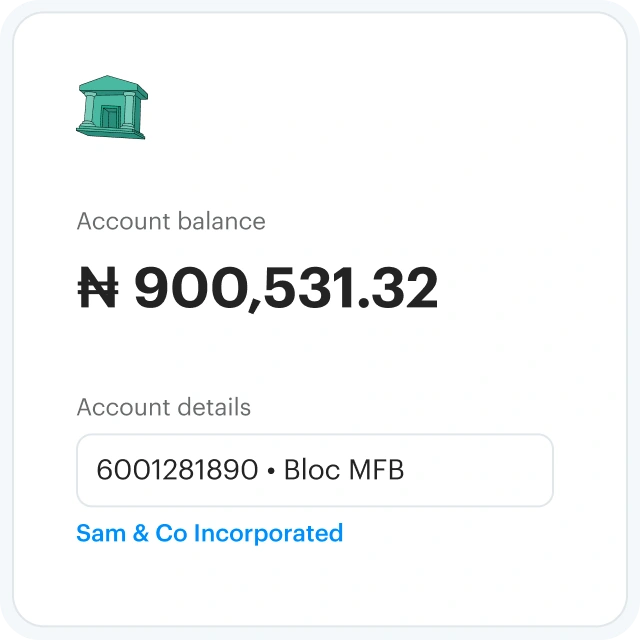Open the Sam & Co Incorporated link
The height and width of the screenshot is (640, 640).
coord(209,533)
